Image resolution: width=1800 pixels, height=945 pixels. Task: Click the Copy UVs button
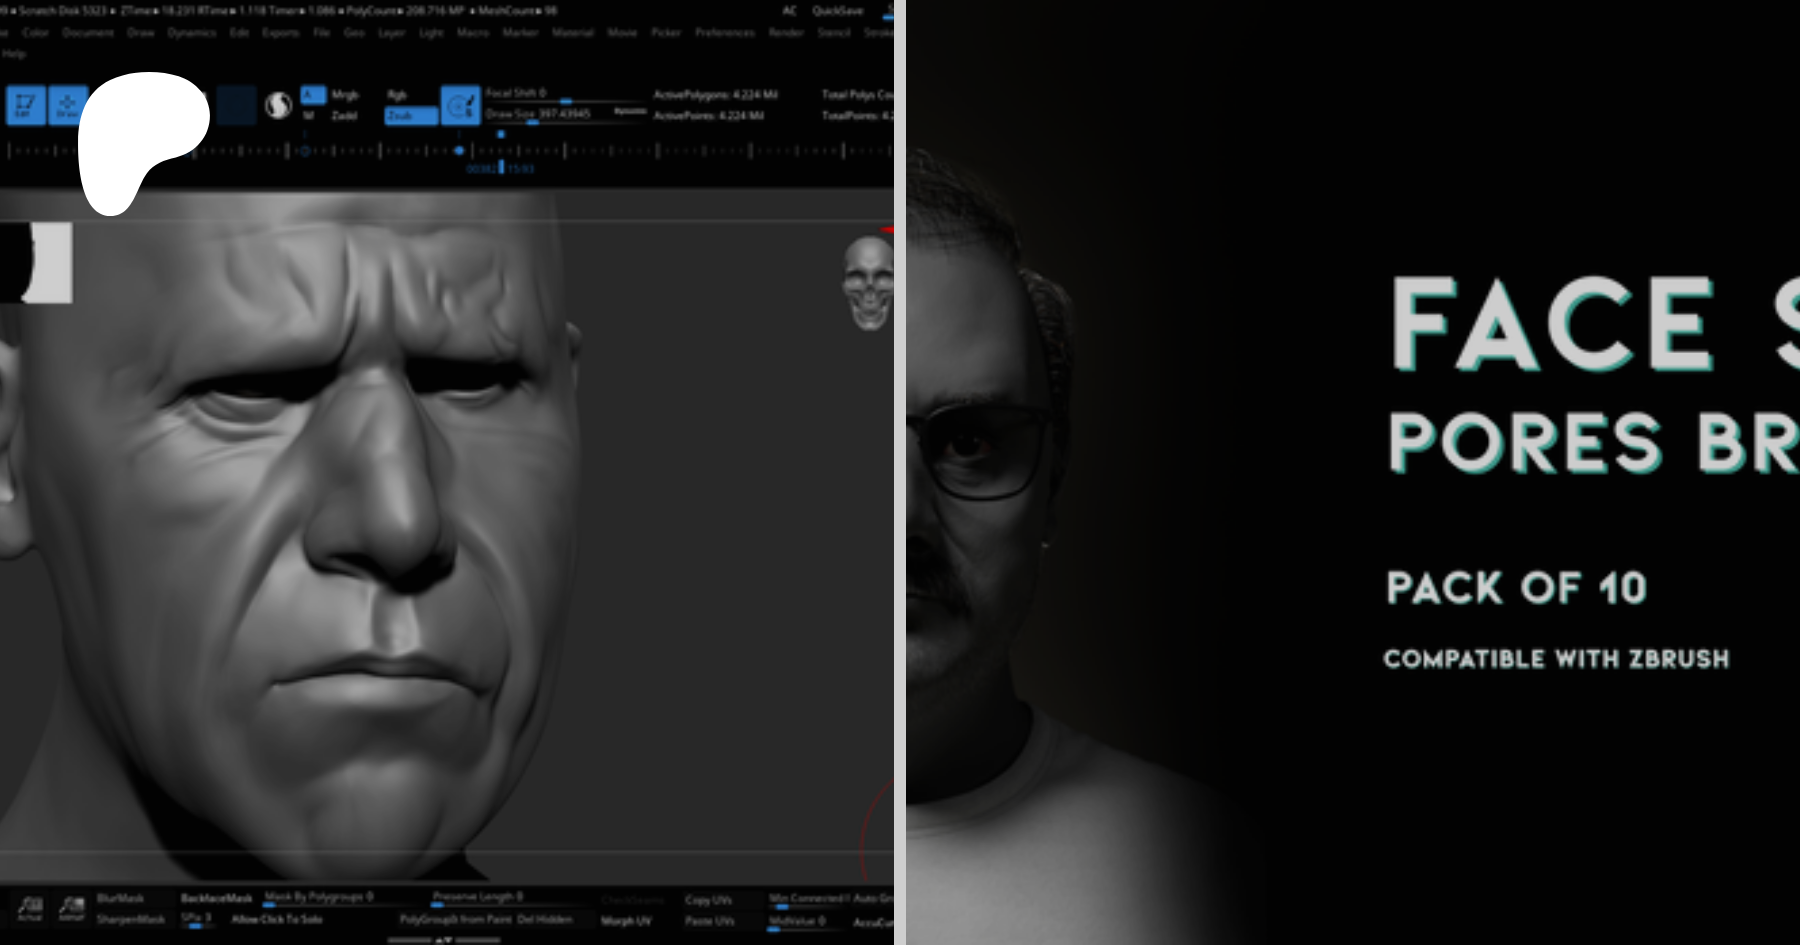click(x=710, y=900)
